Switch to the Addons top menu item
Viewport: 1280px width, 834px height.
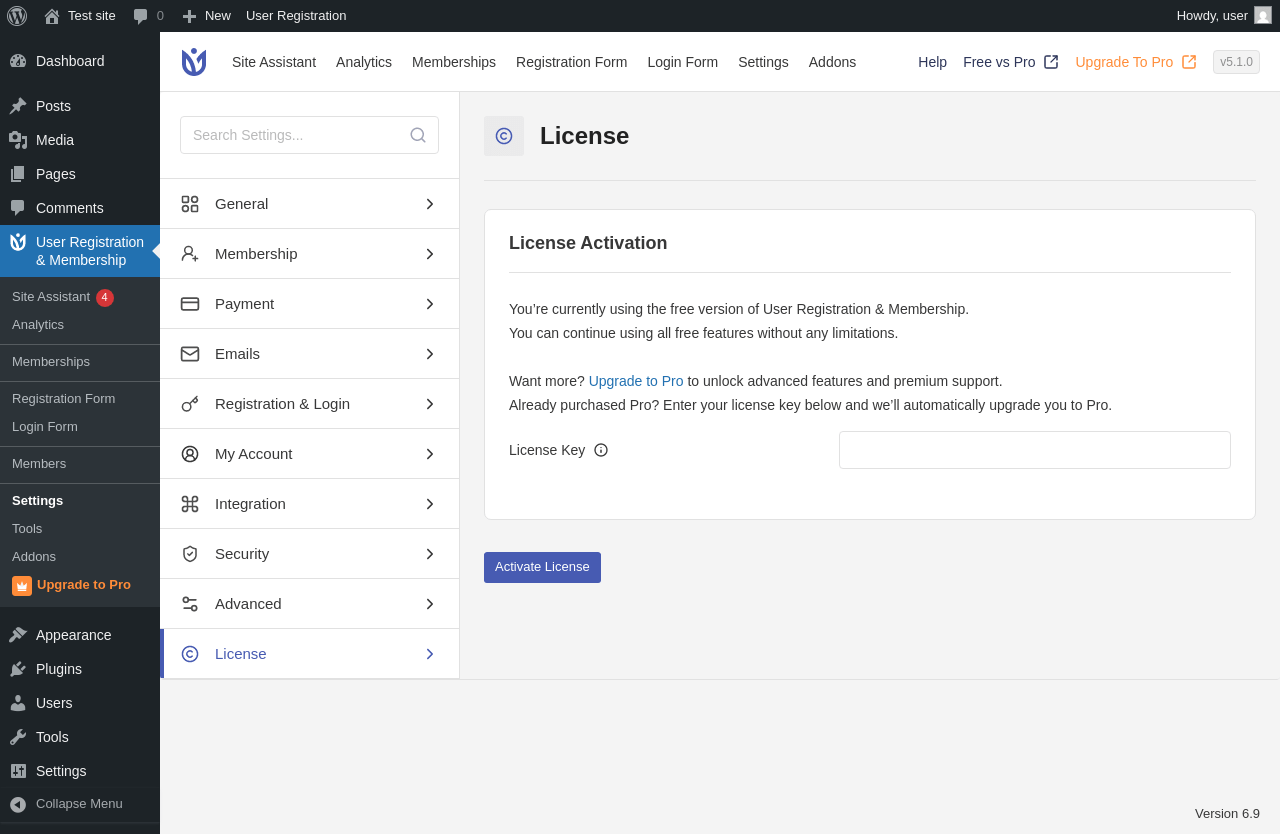(832, 62)
